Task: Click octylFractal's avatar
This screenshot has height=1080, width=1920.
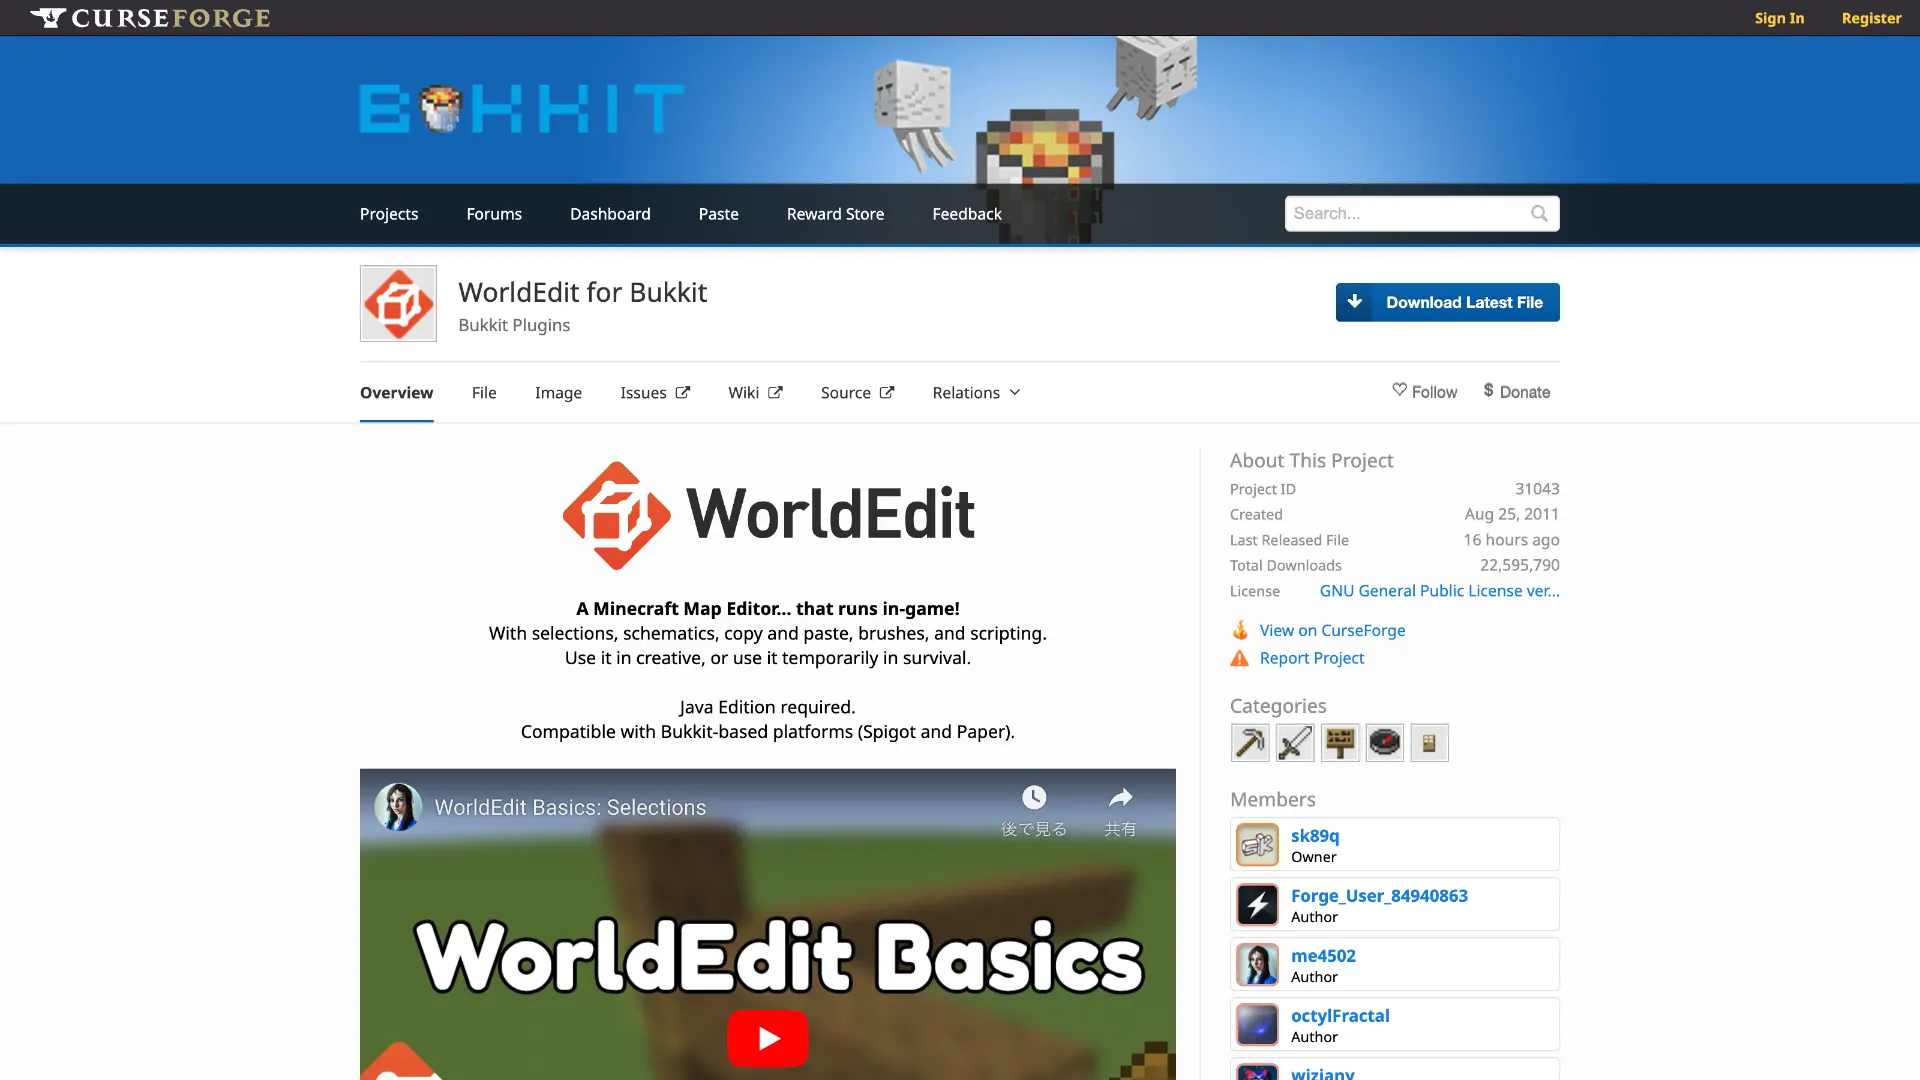Action: (x=1258, y=1025)
